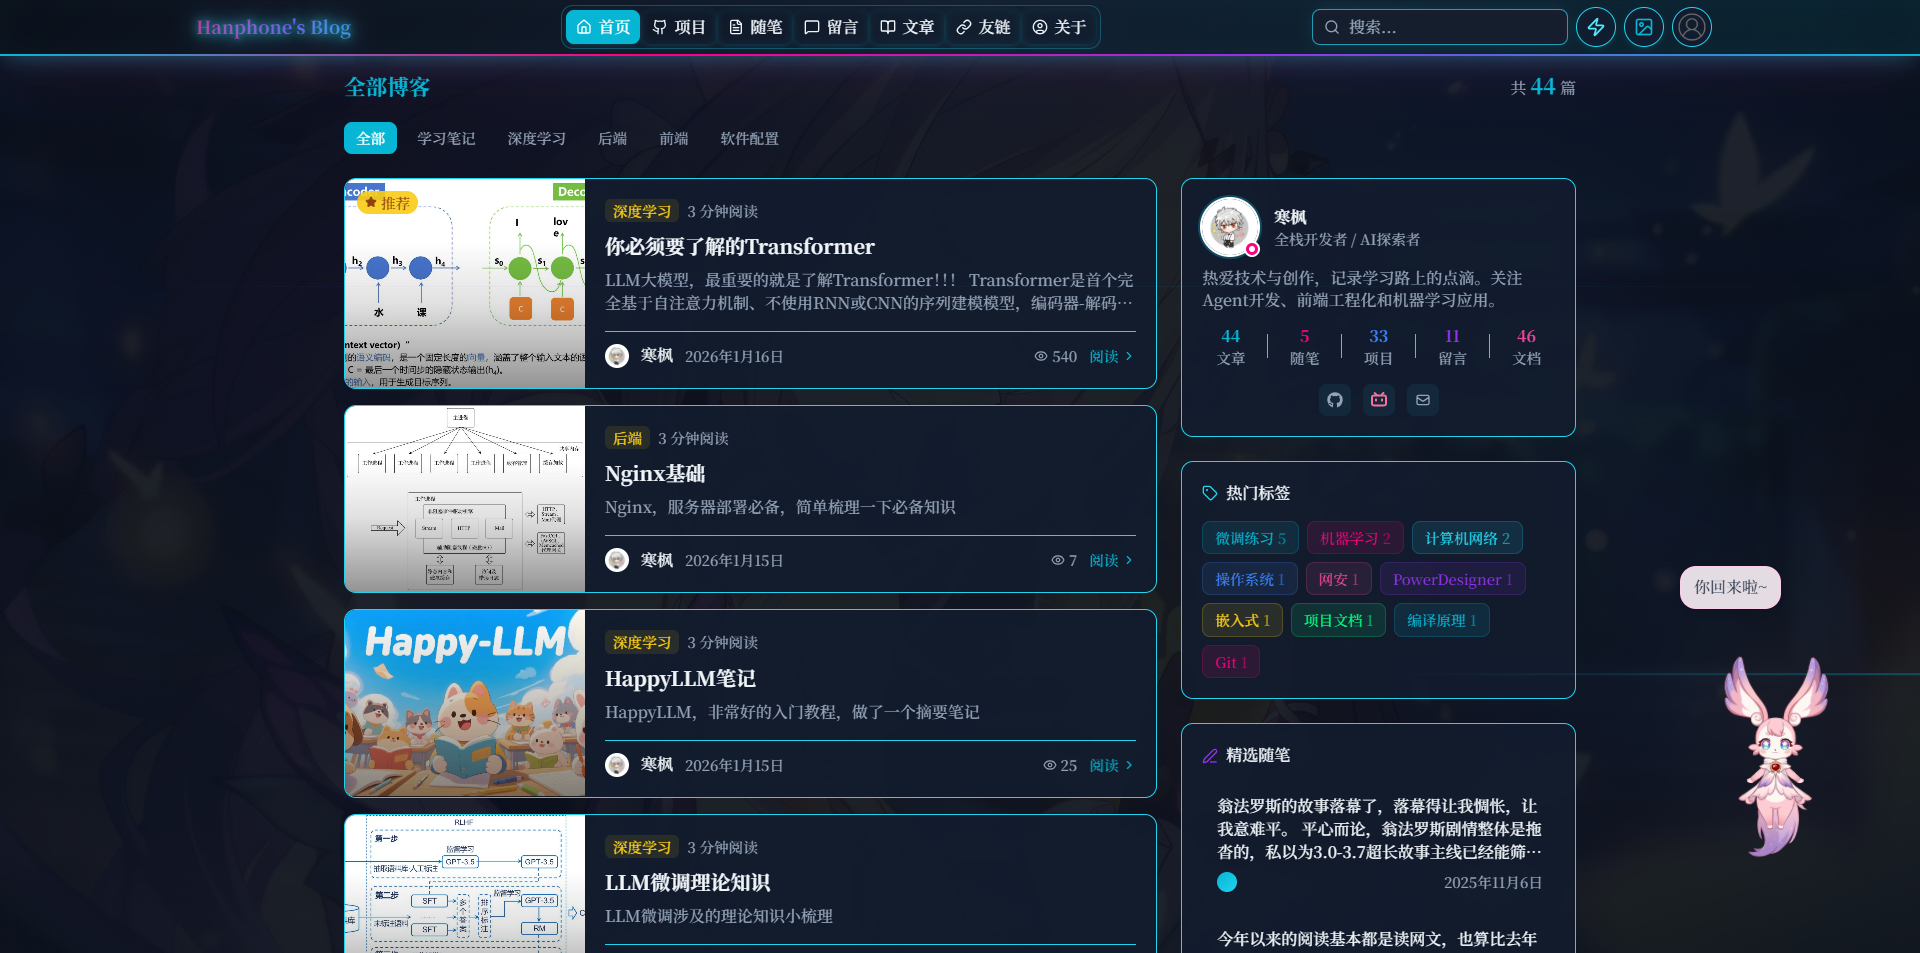Image resolution: width=1920 pixels, height=953 pixels.
Task: Select the 后端 category filter tab
Action: click(612, 138)
